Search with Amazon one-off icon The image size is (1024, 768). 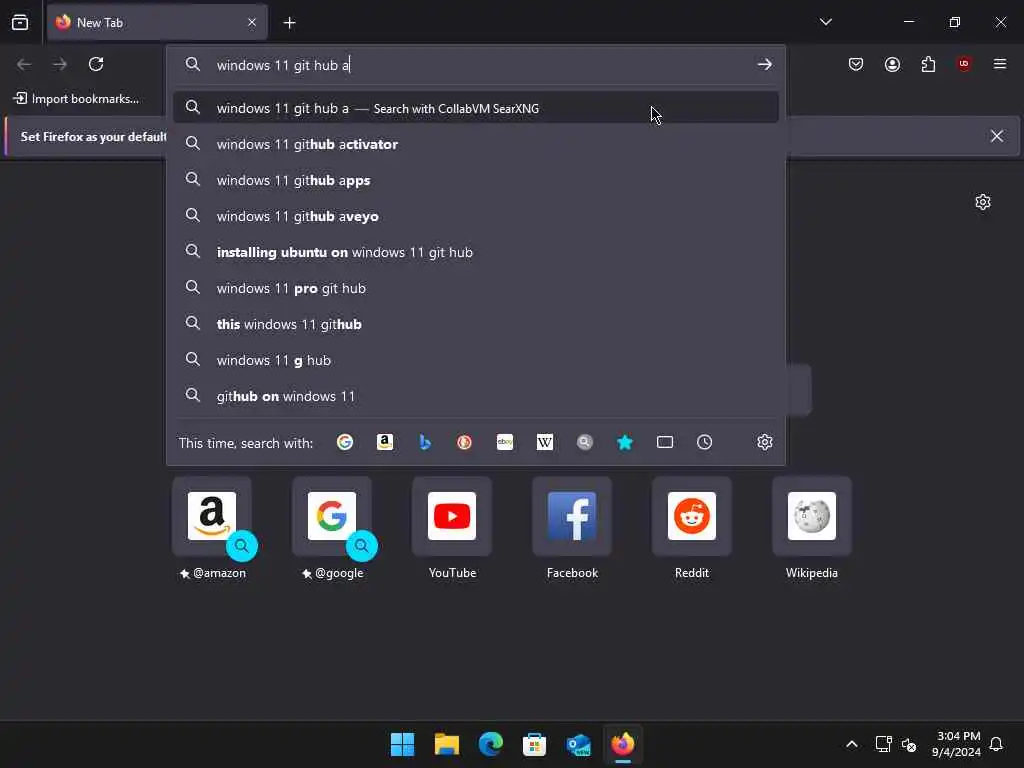tap(385, 442)
